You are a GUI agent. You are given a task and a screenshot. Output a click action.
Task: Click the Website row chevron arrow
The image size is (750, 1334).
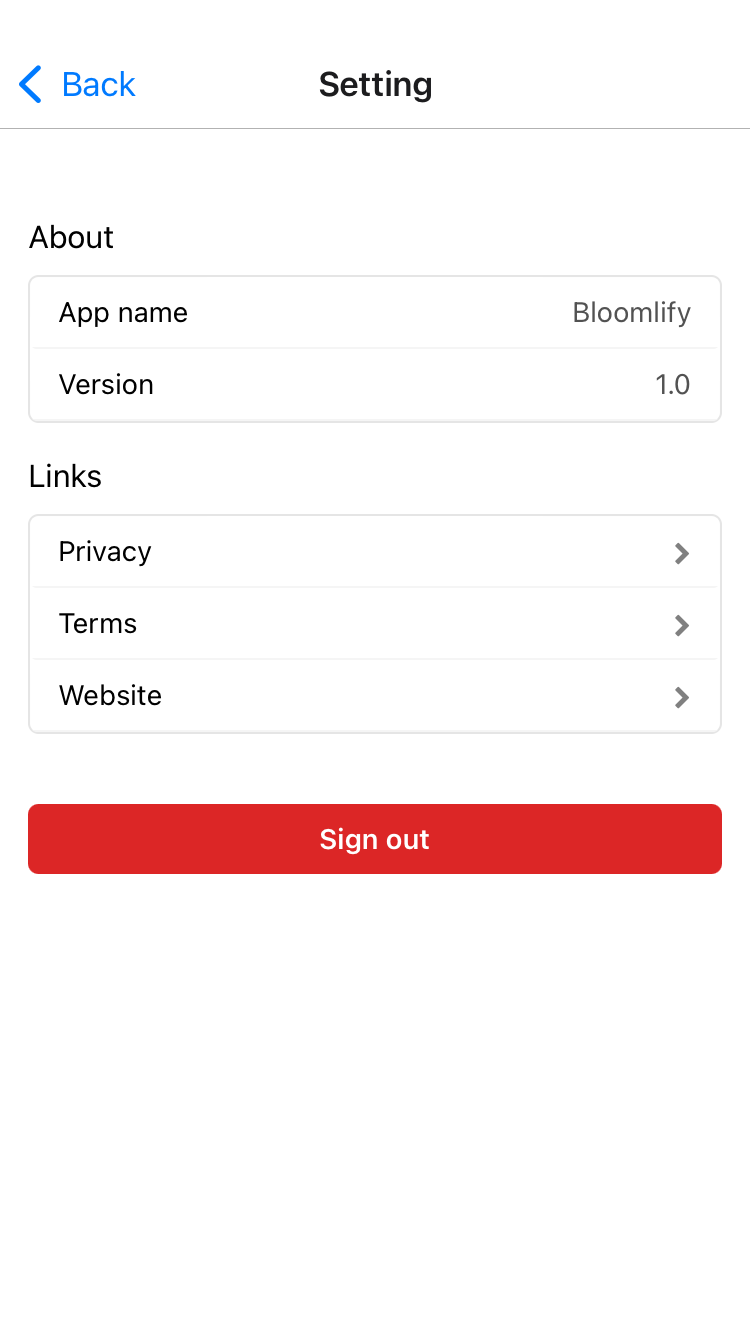click(x=682, y=697)
